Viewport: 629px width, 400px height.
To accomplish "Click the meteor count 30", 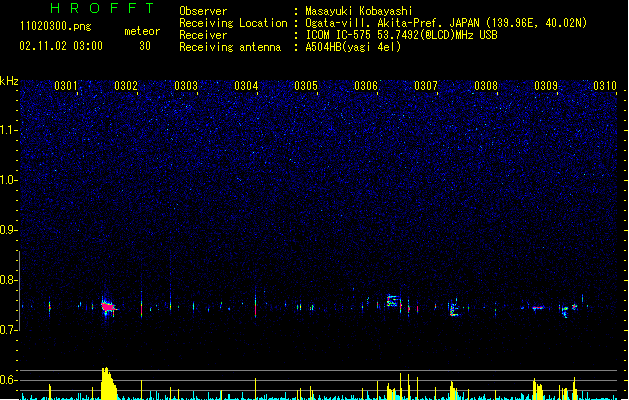I will point(145,46).
